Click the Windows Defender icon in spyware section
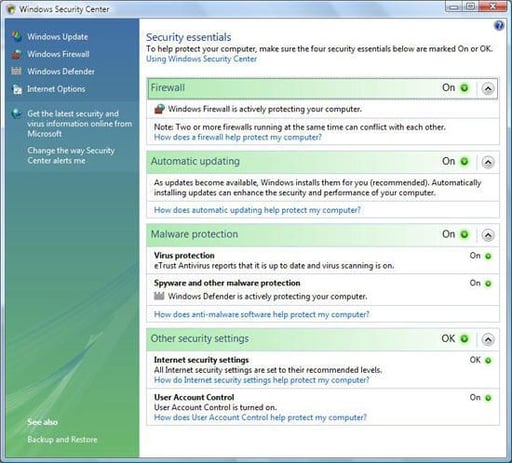This screenshot has width=512, height=463. tap(159, 296)
